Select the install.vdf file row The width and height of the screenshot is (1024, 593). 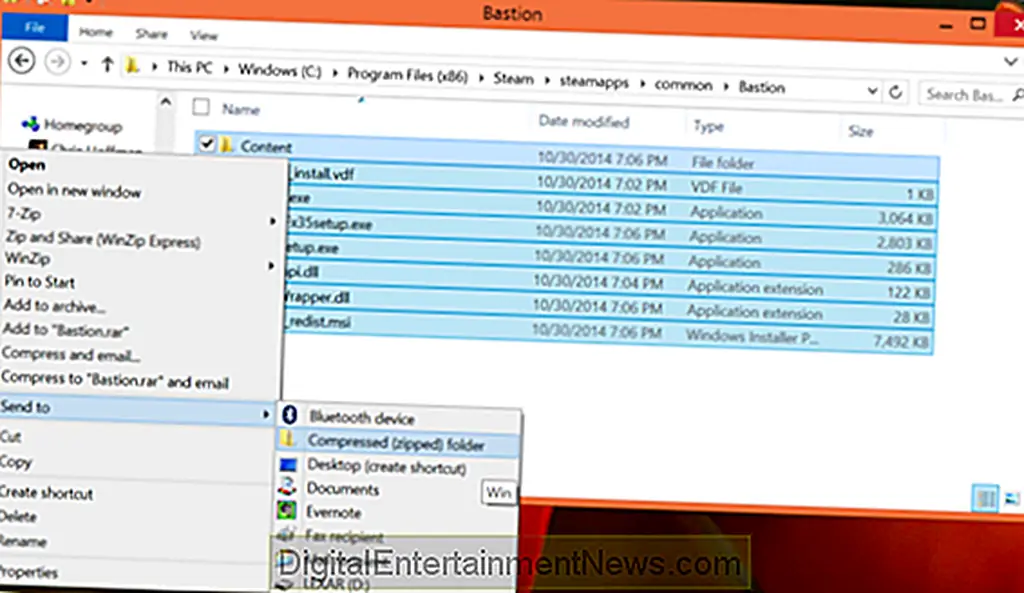[612, 180]
